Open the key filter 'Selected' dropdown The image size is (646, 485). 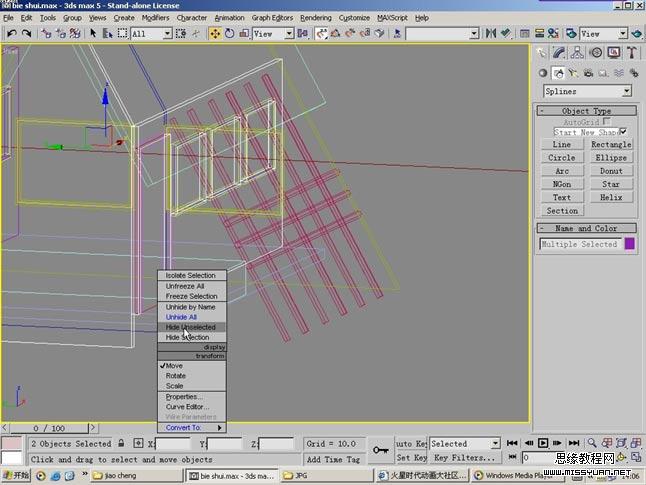[495, 443]
